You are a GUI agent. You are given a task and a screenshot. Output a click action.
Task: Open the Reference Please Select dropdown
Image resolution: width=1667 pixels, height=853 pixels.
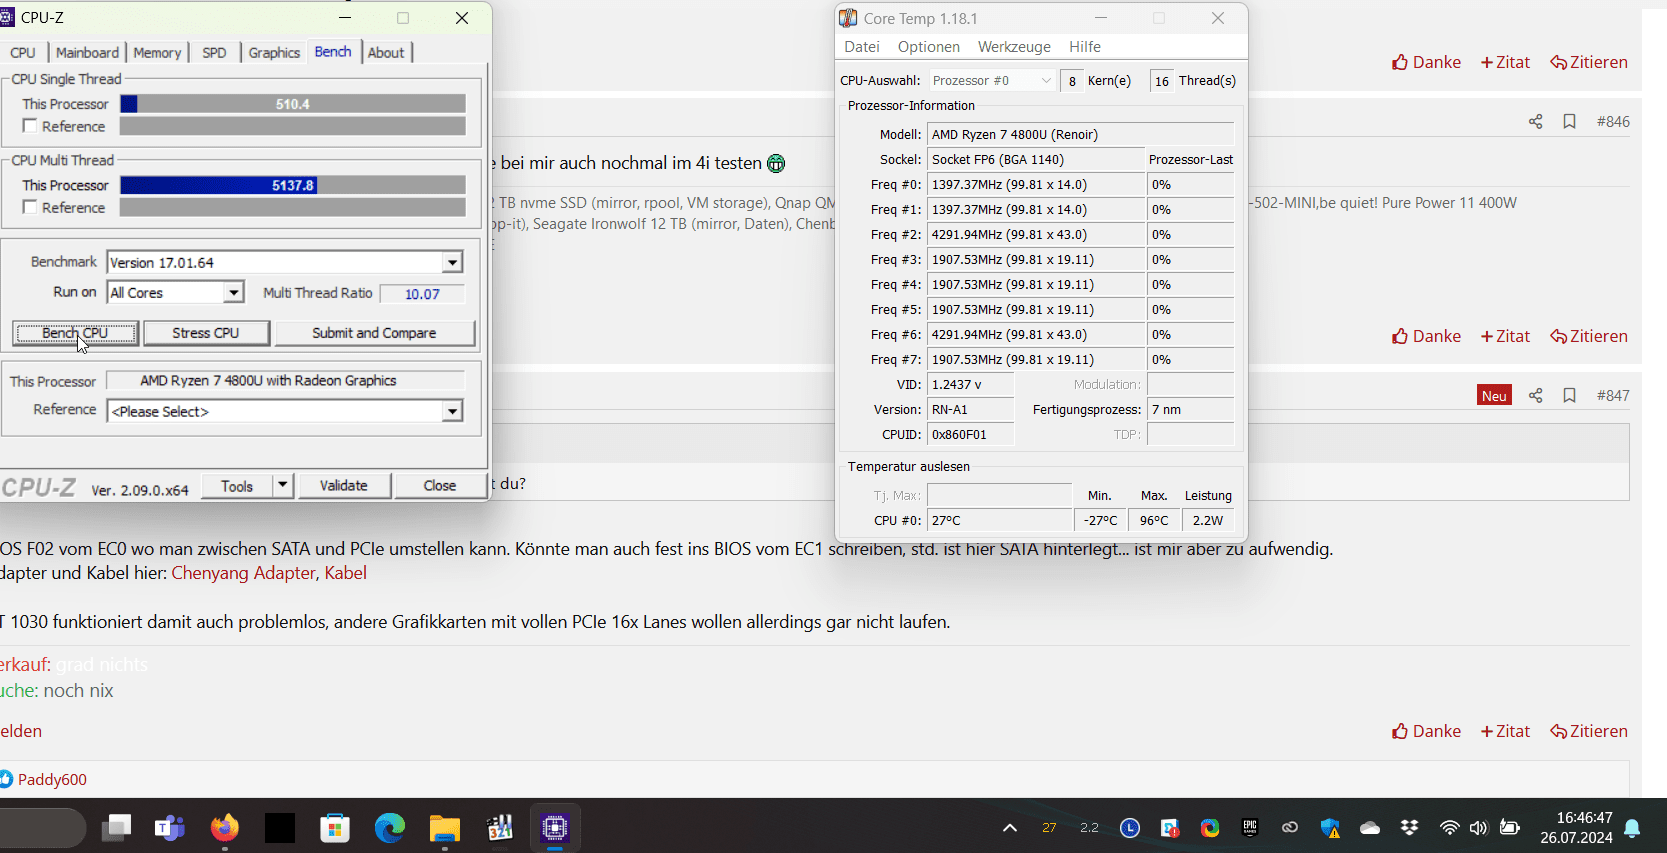(452, 411)
